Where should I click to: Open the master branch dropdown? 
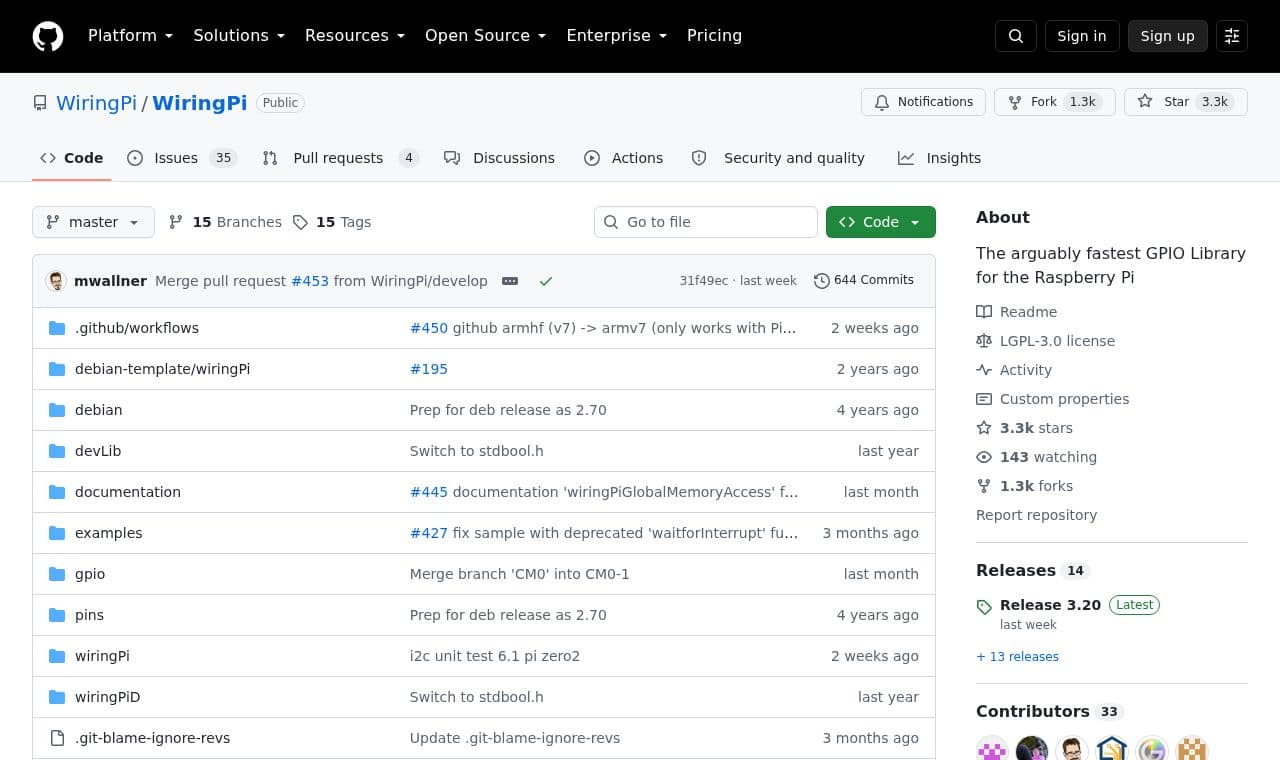tap(93, 222)
